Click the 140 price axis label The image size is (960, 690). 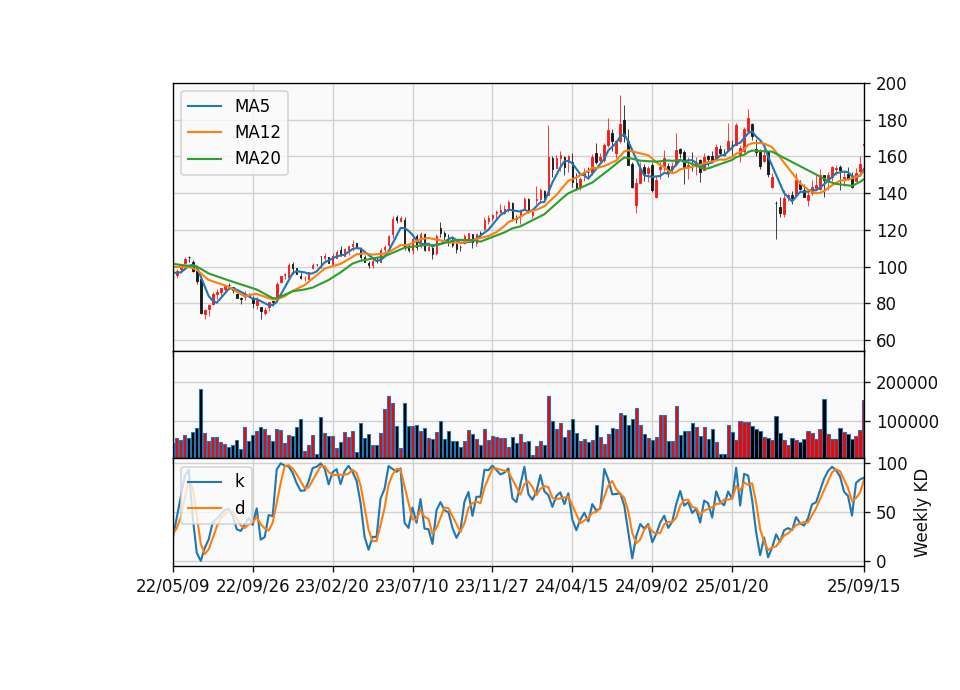tap(891, 194)
